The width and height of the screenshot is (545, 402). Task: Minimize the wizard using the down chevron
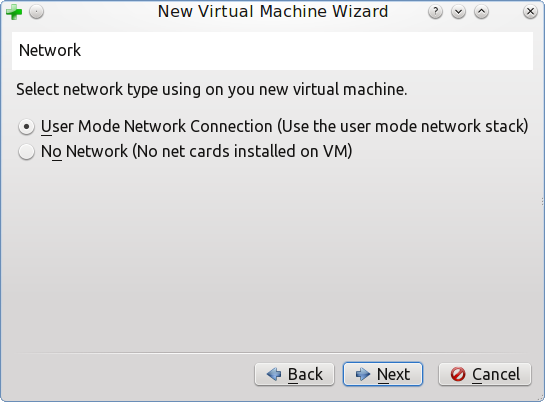point(458,12)
